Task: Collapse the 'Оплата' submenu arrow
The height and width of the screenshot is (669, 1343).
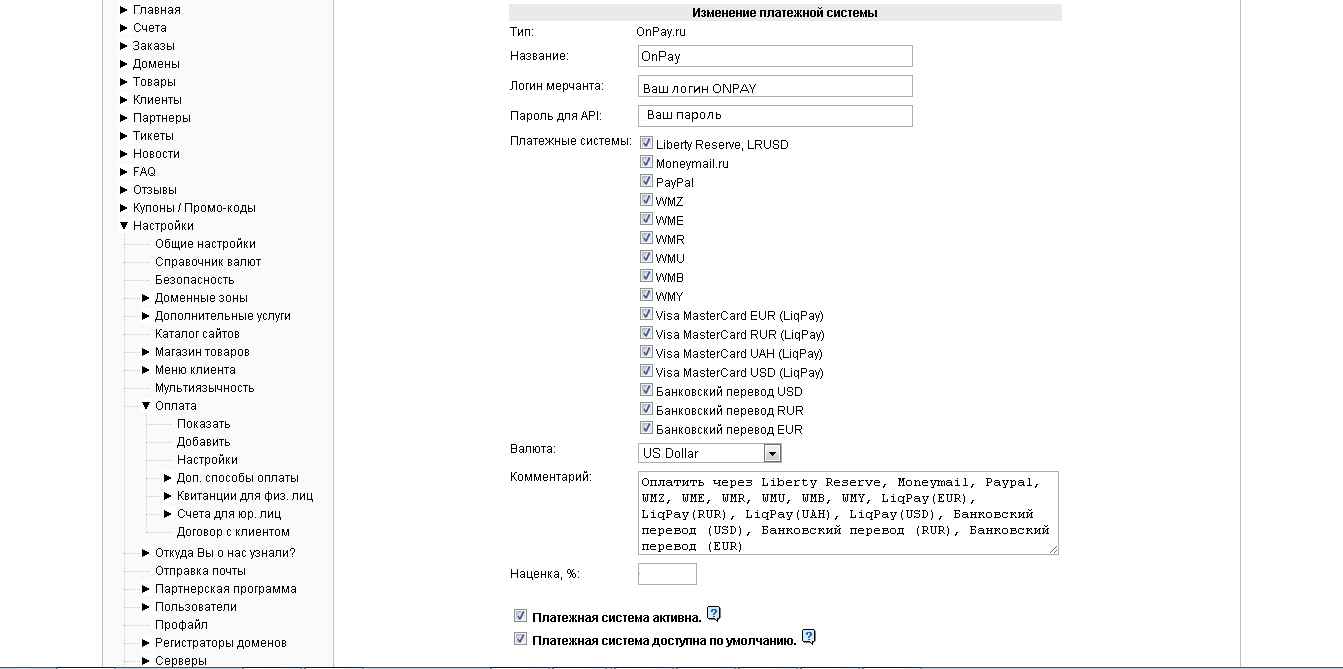Action: 146,406
